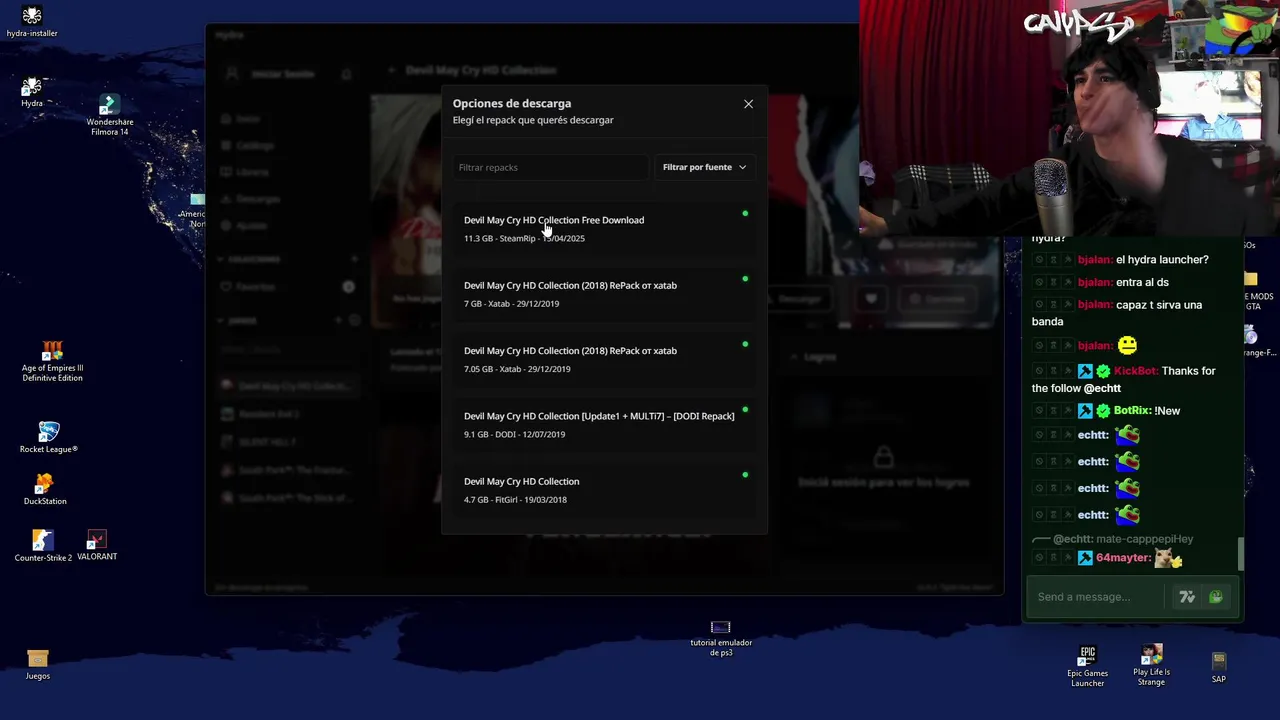Image resolution: width=1280 pixels, height=720 pixels.
Task: Click the Send a message chat field
Action: (1097, 597)
